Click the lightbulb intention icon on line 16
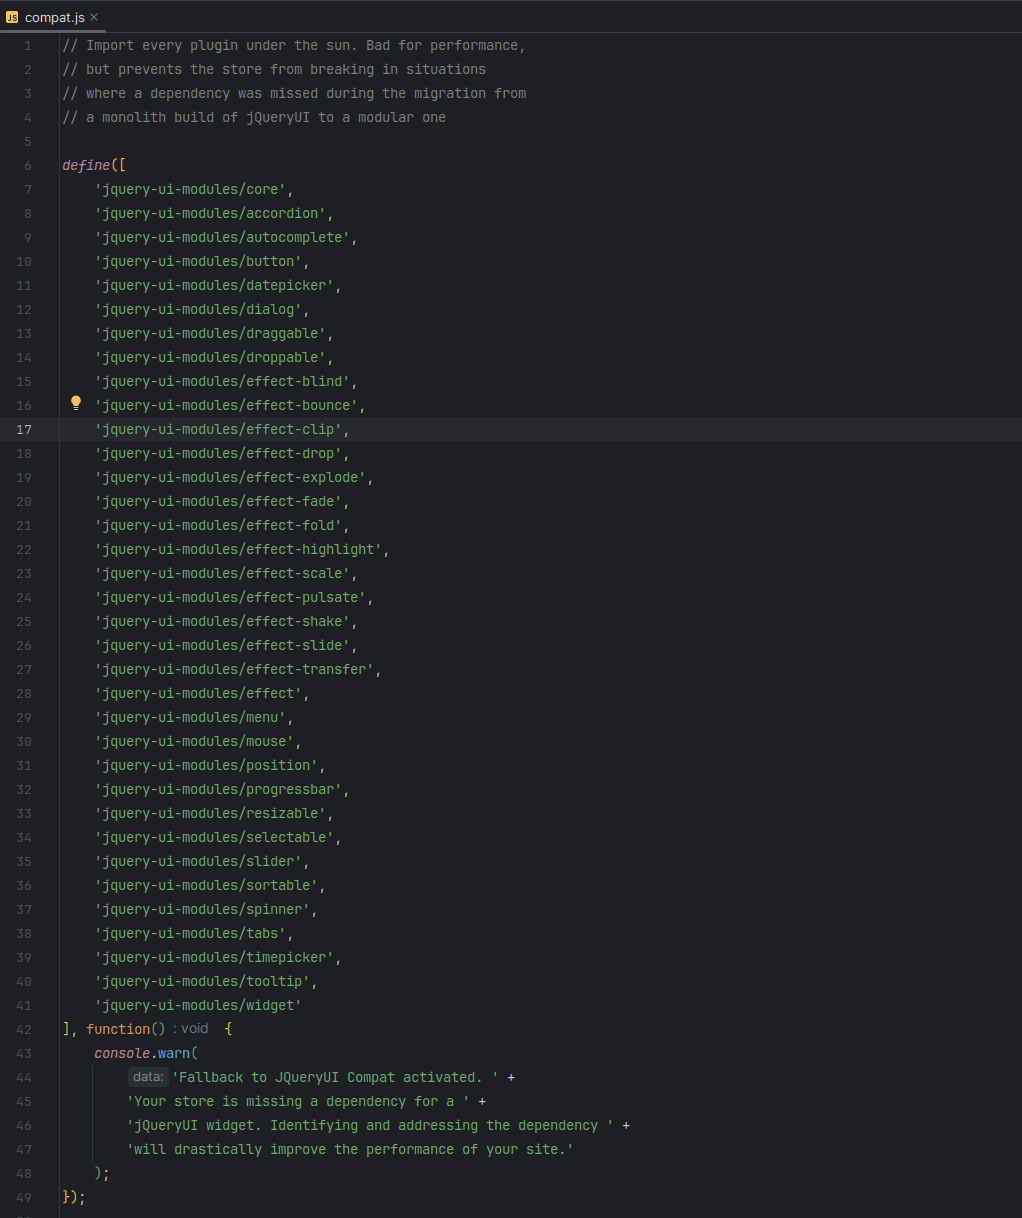The height and width of the screenshot is (1218, 1022). [75, 402]
